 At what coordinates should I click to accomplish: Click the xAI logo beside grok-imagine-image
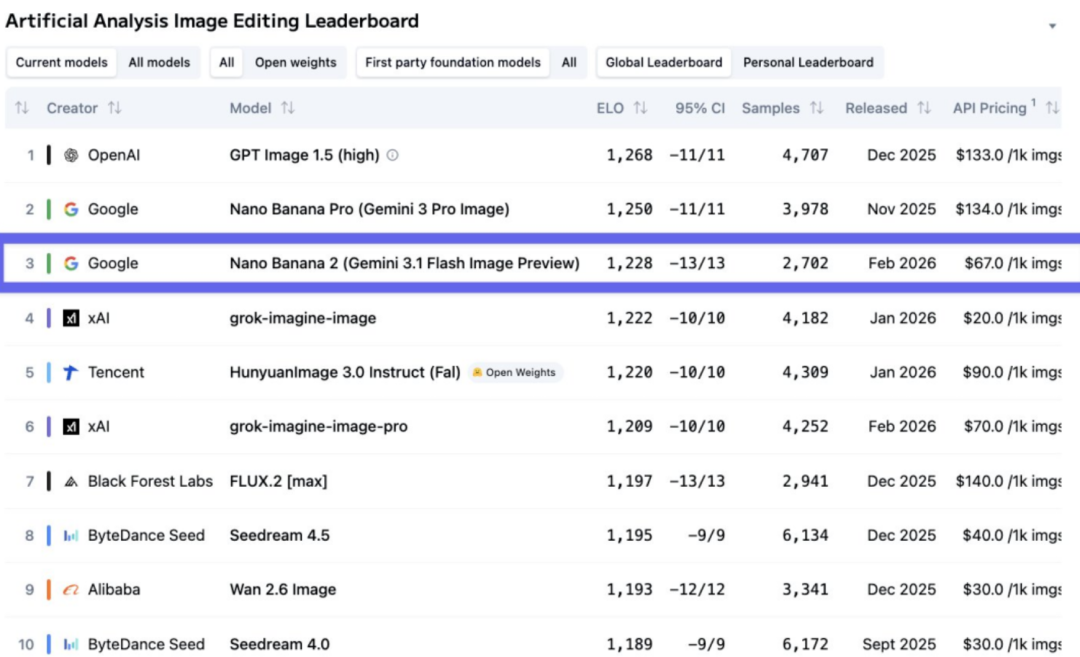point(71,318)
